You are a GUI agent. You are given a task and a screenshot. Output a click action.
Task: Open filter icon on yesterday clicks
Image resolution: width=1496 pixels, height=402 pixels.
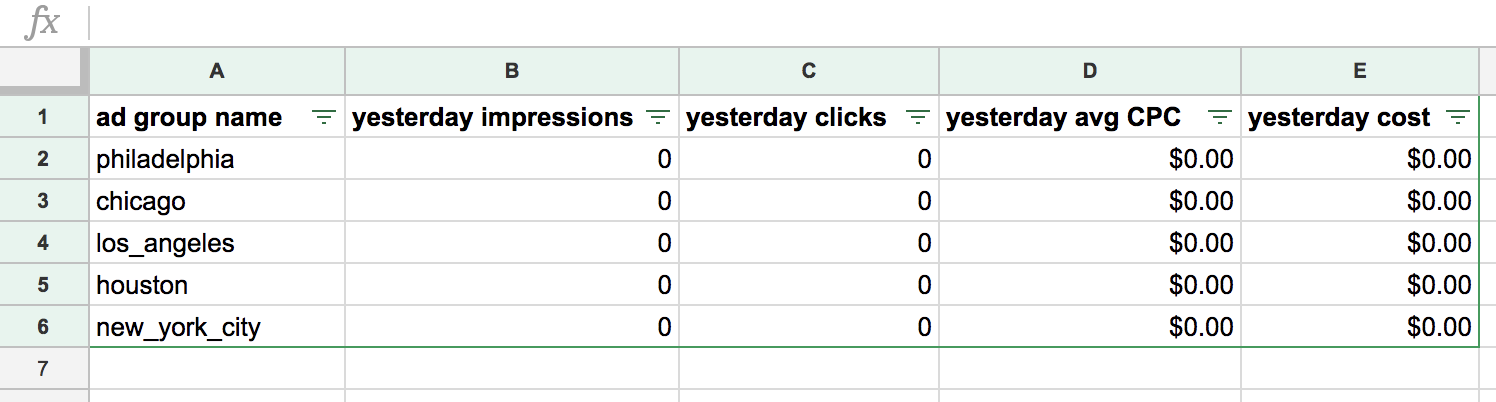click(x=917, y=118)
